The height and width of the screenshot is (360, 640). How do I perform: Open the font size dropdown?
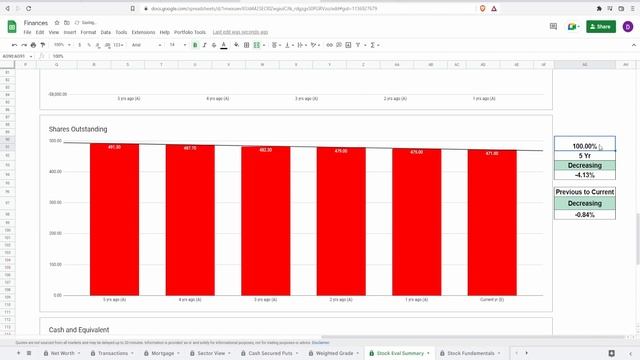tap(178, 45)
